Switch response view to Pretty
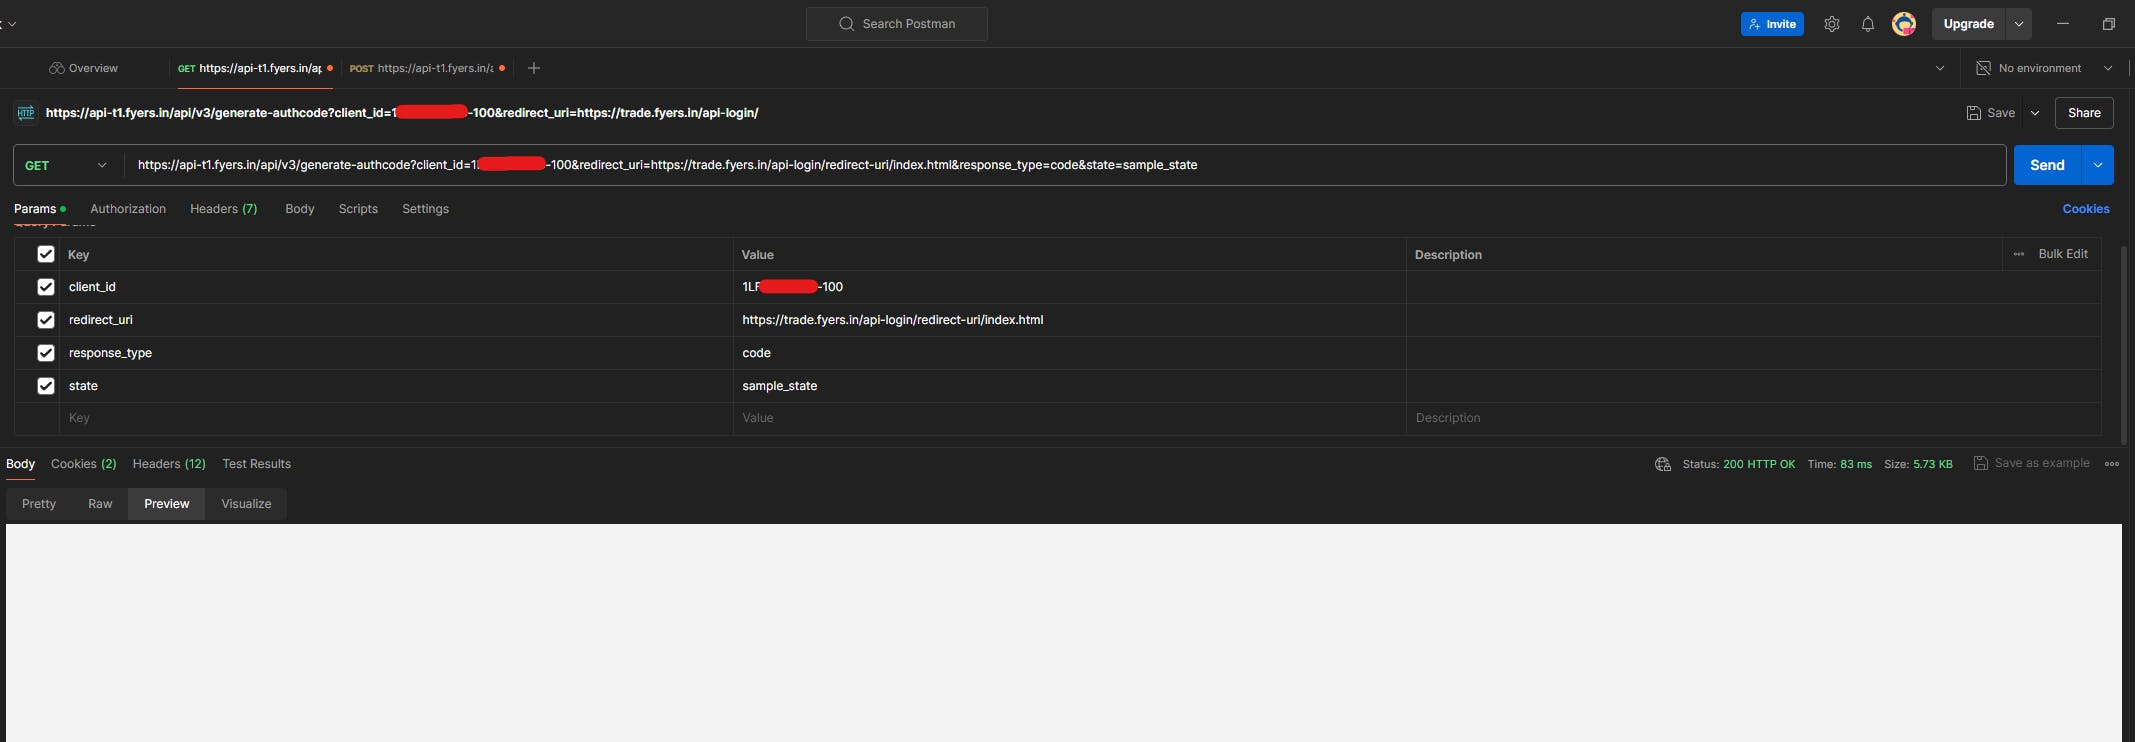Screen dimensions: 2135x742 [39, 504]
